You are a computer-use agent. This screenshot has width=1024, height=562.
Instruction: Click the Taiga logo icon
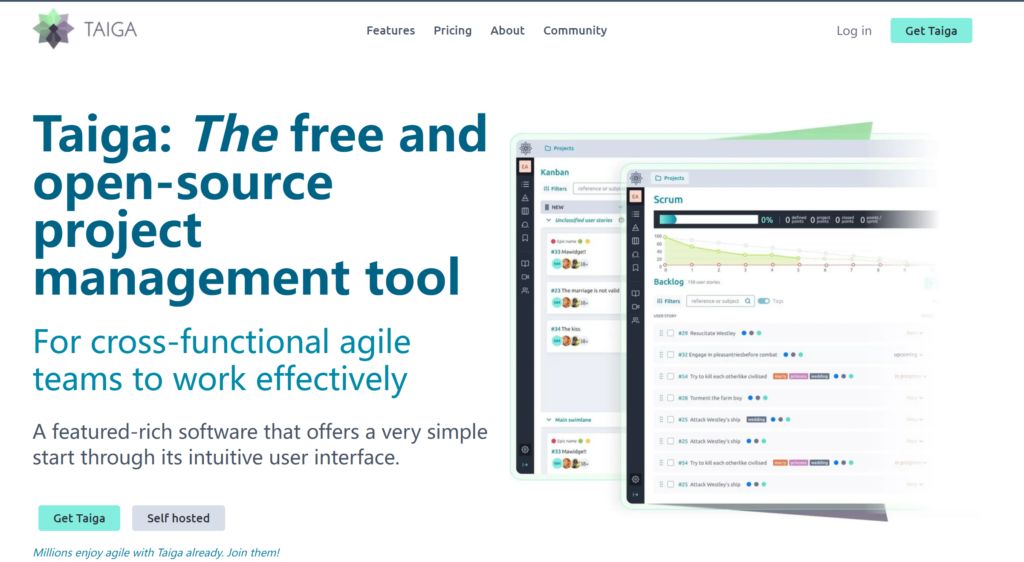tap(53, 29)
